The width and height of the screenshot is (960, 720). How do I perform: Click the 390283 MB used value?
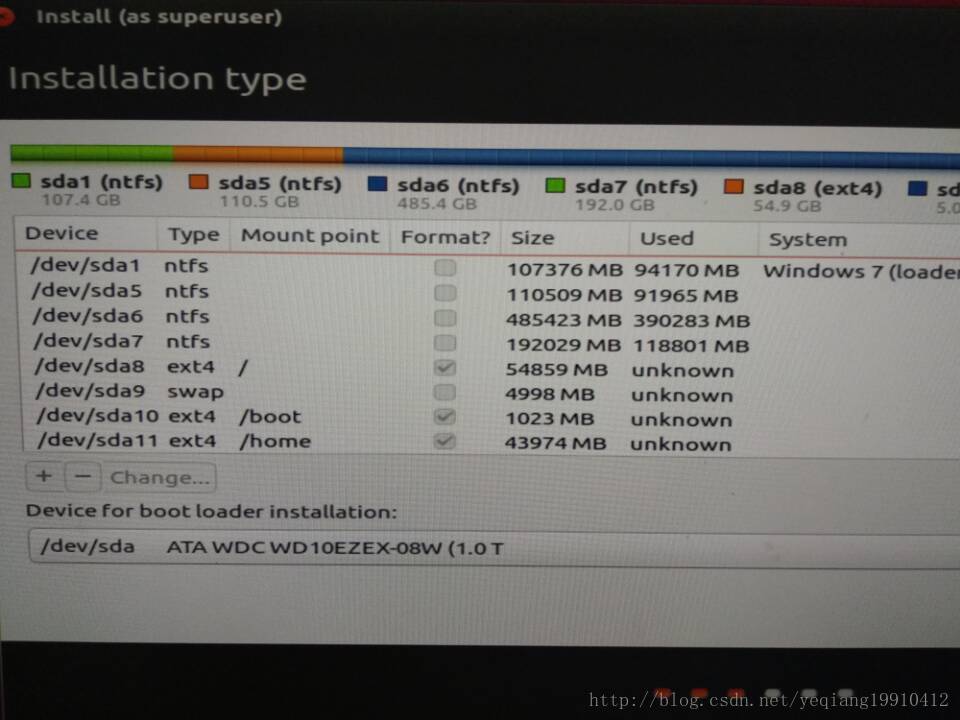[691, 320]
